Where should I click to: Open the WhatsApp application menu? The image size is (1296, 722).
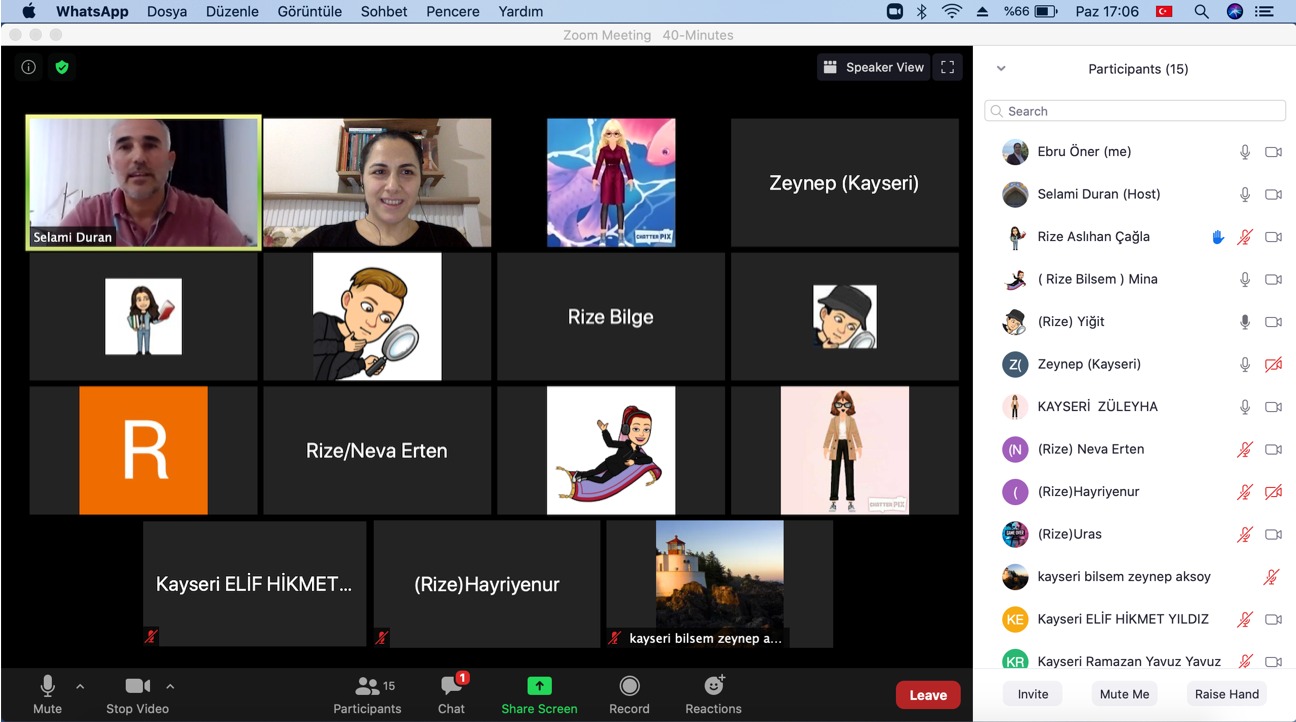[92, 12]
